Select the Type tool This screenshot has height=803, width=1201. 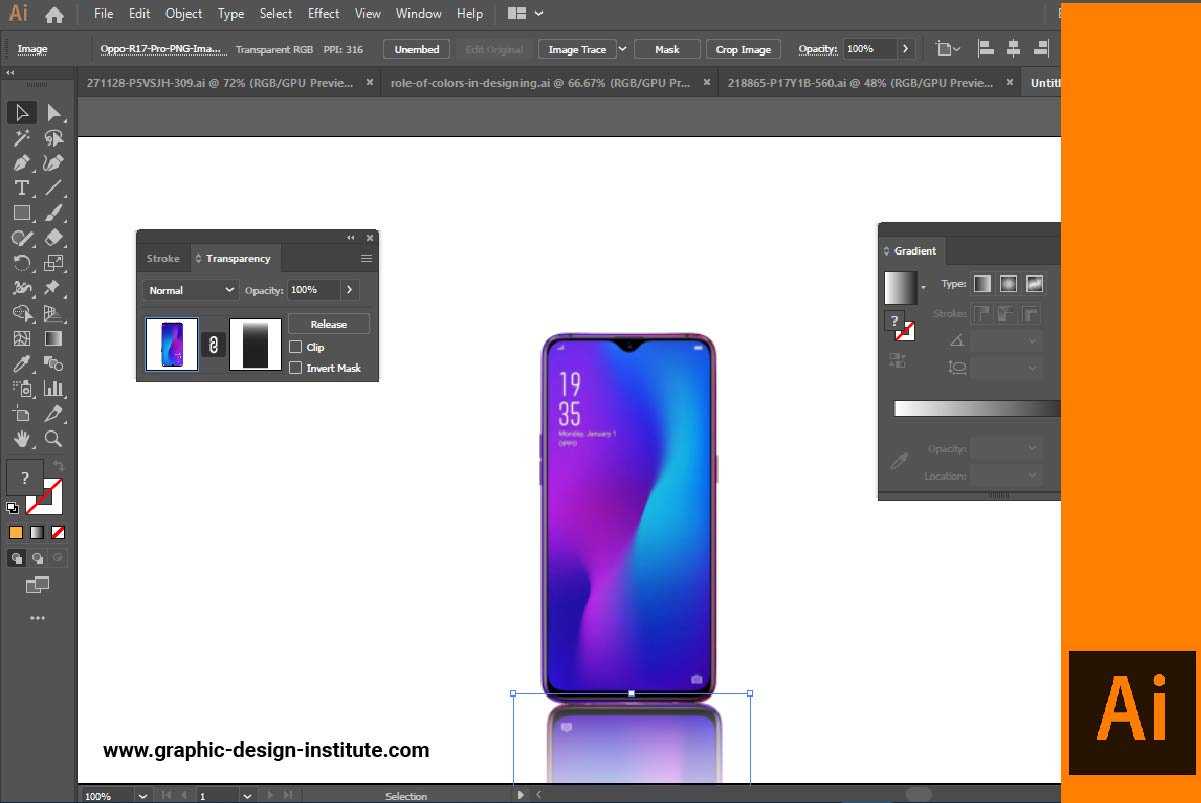point(22,188)
